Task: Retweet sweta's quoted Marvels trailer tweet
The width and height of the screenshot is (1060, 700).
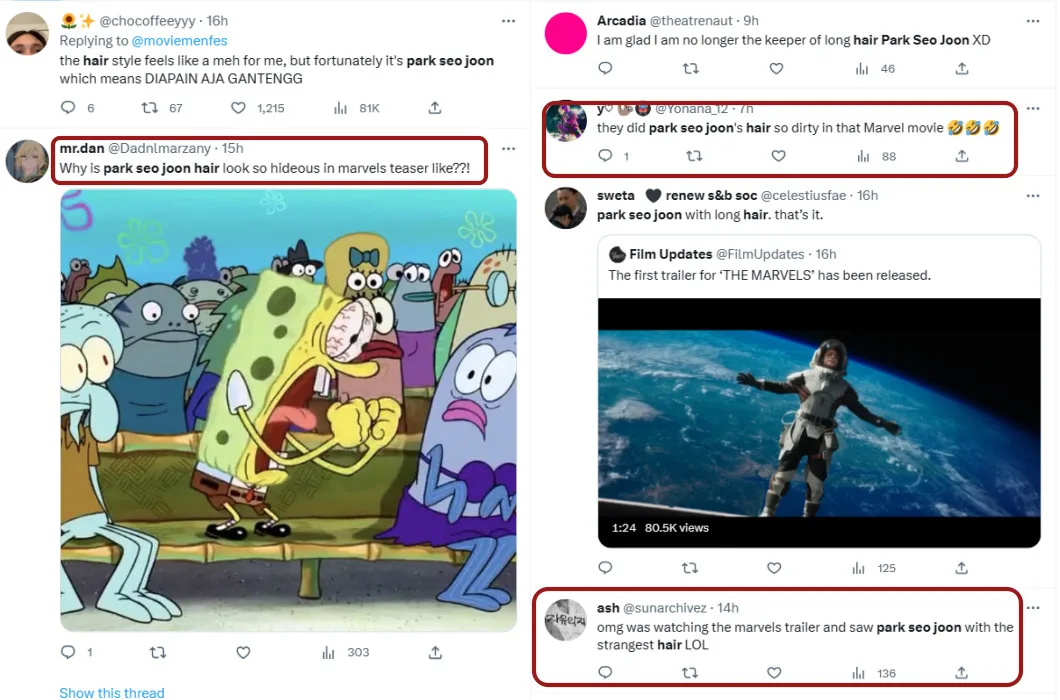Action: (689, 568)
